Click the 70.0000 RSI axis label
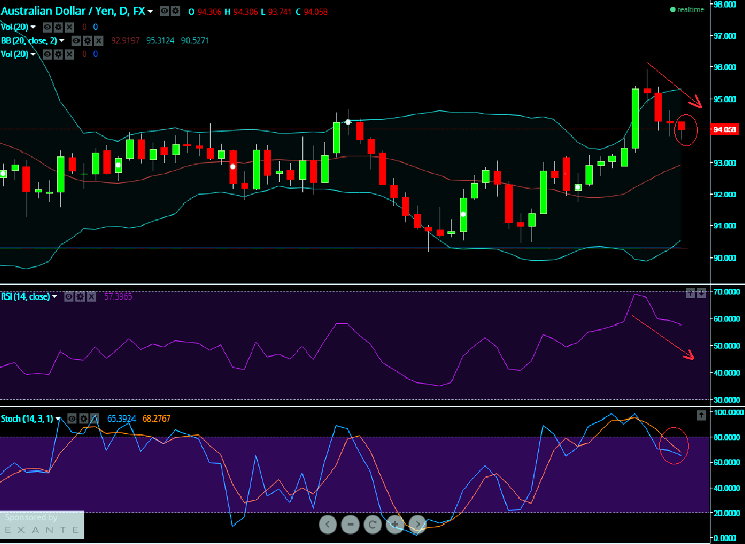This screenshot has width=745, height=544. click(x=726, y=292)
